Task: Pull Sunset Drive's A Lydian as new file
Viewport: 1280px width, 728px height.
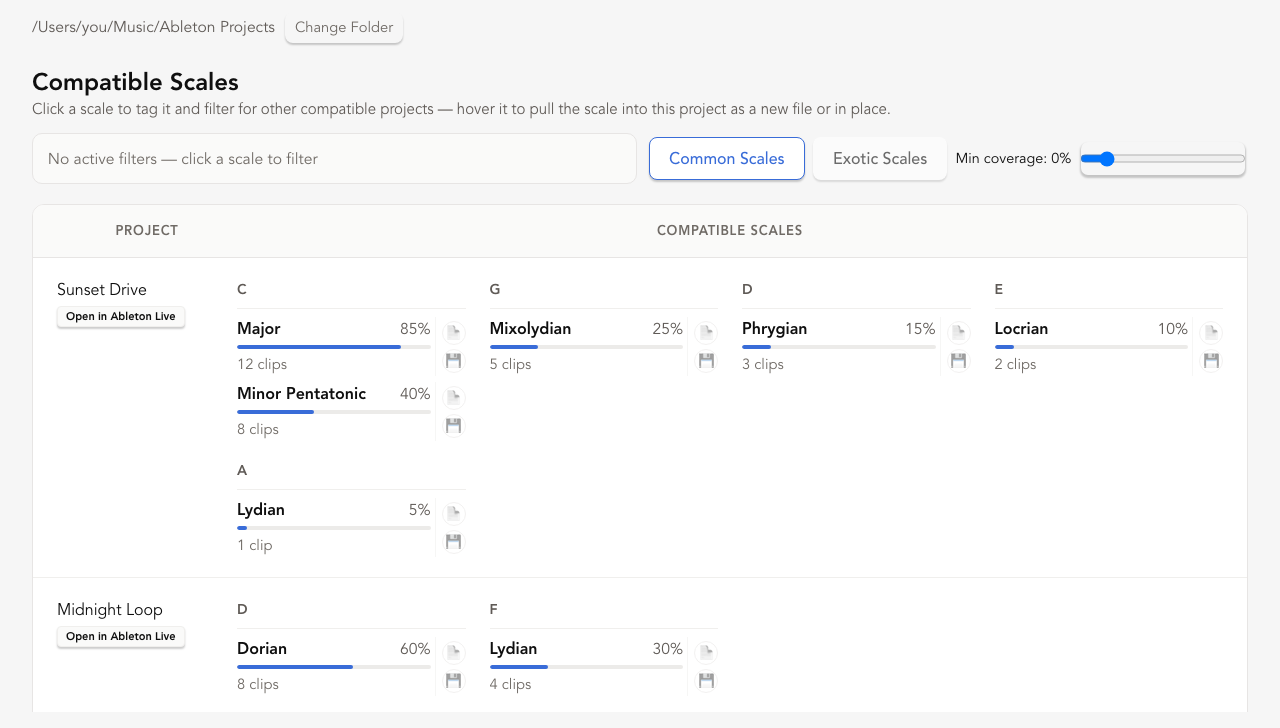Action: coord(454,514)
